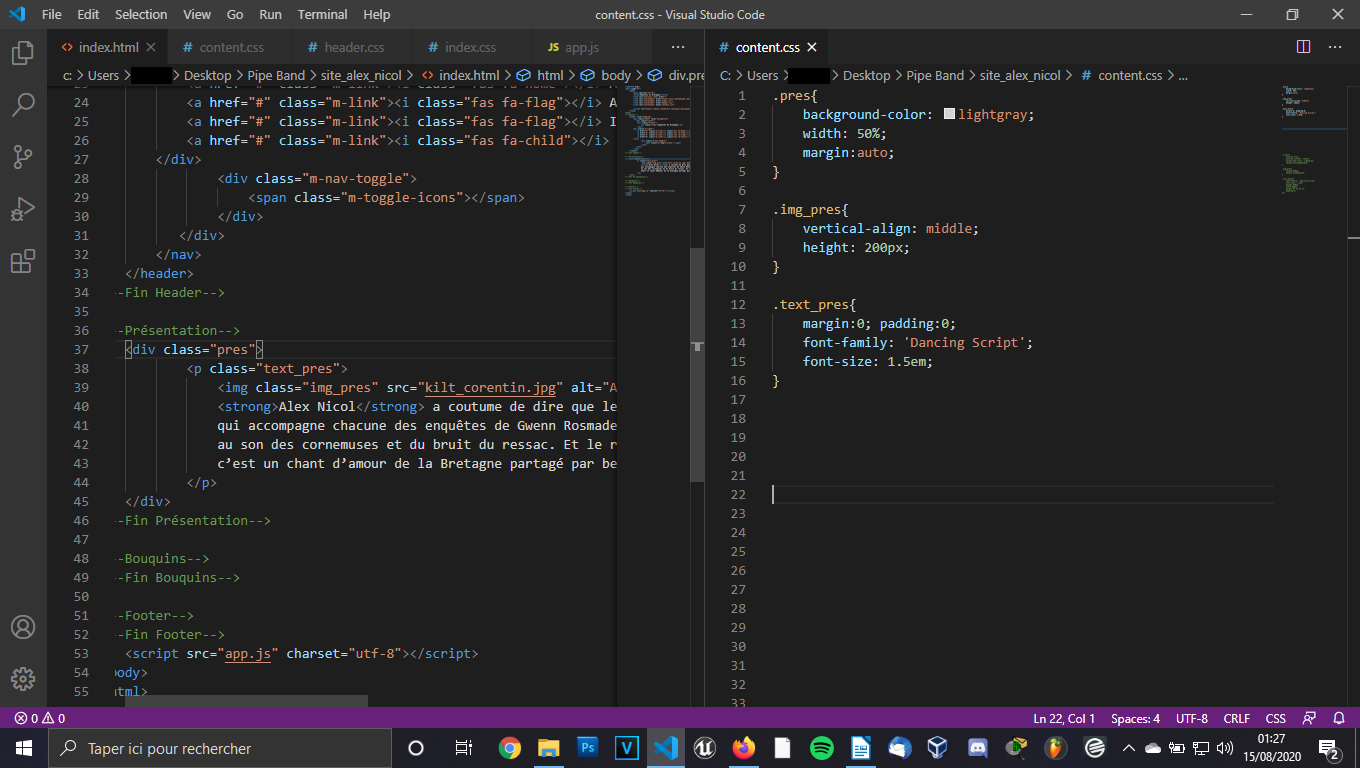Click Pipe Band in left breadcrumb
Image resolution: width=1360 pixels, height=768 pixels.
click(276, 75)
